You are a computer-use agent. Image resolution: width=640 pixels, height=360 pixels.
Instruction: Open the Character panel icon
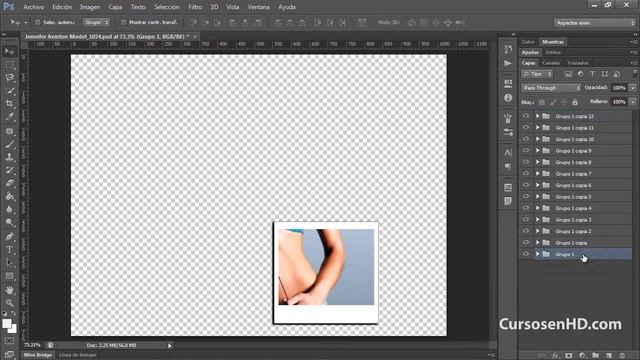508,153
